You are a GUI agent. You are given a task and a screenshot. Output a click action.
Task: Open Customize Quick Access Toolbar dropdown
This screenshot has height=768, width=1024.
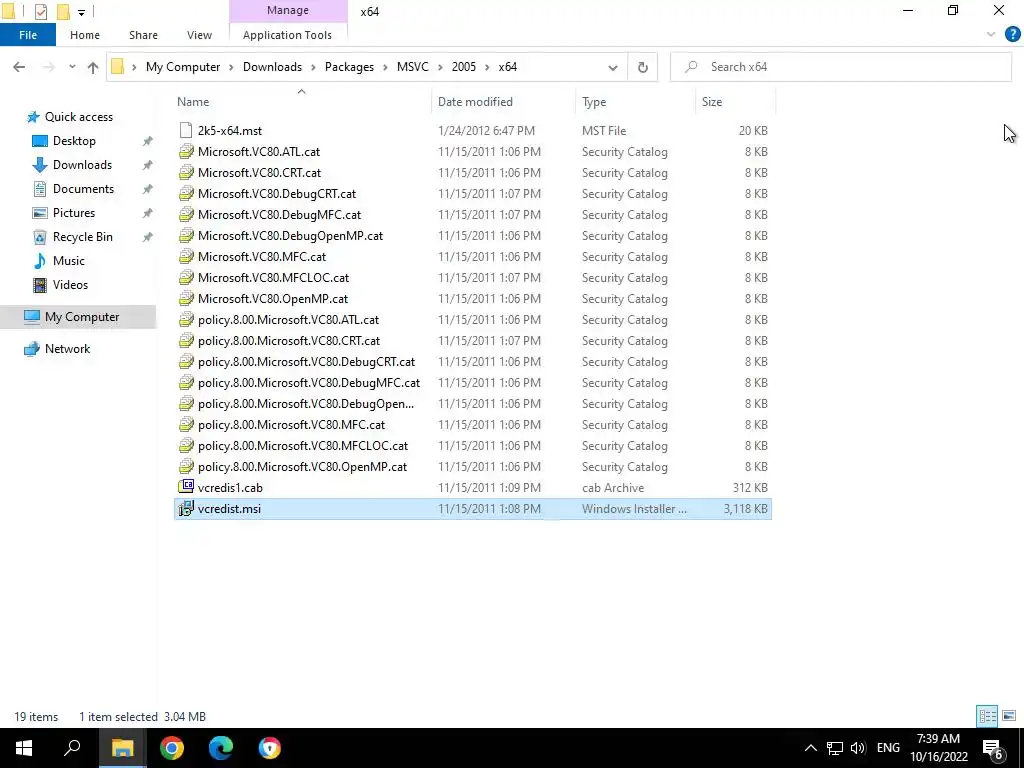(81, 12)
